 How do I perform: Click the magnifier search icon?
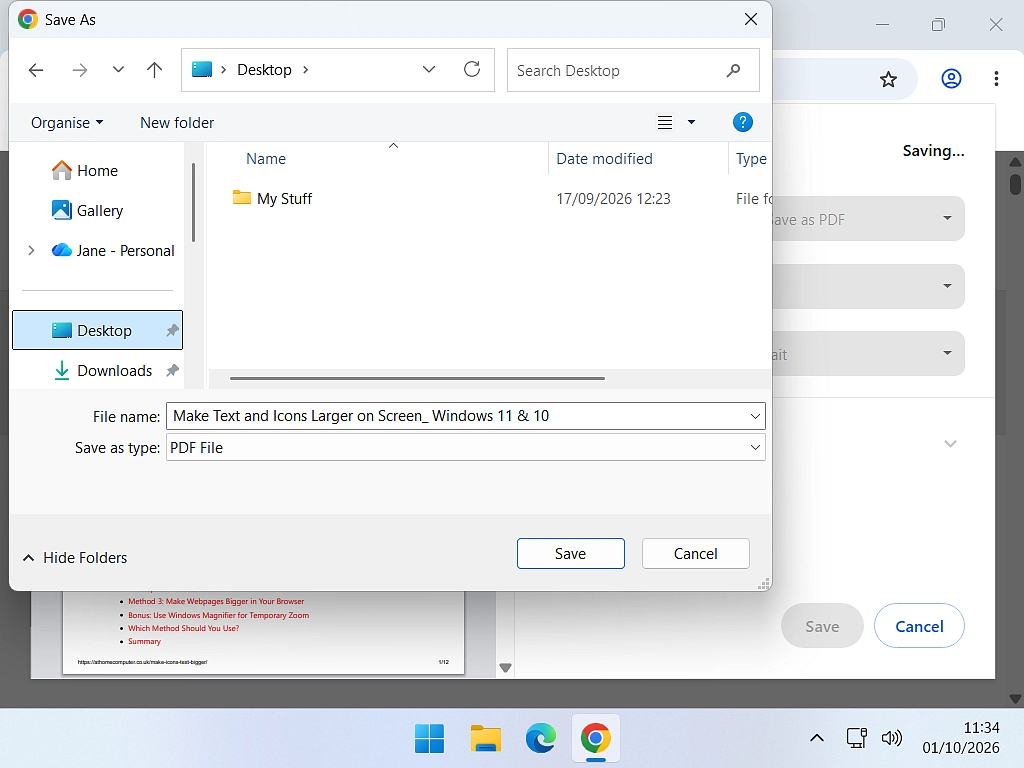733,70
